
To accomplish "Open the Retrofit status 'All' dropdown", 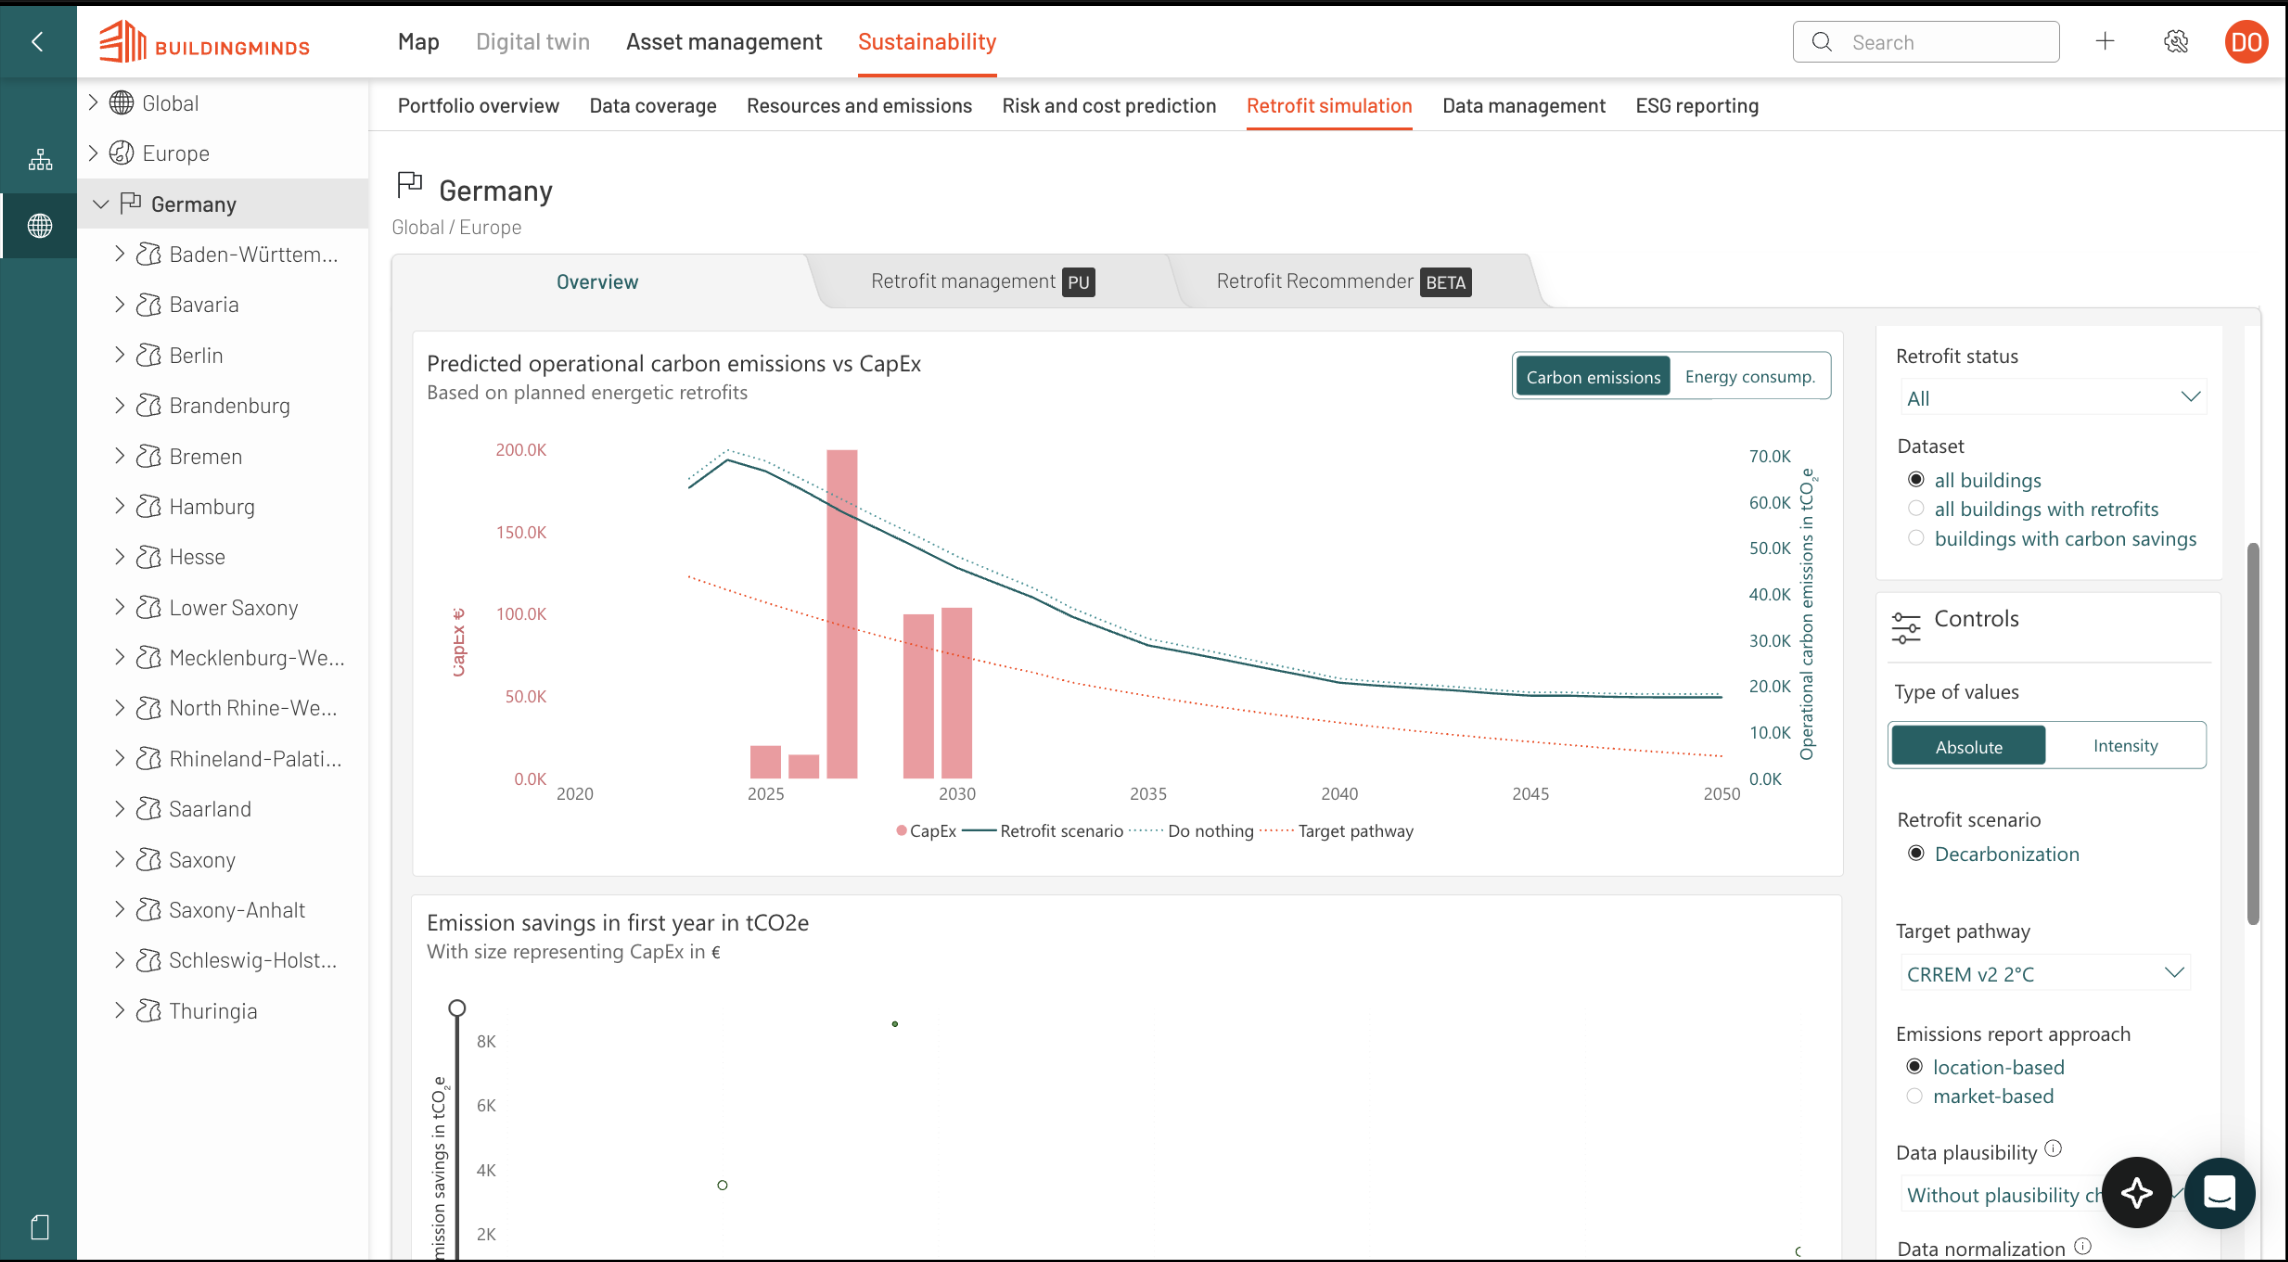I will point(2053,398).
